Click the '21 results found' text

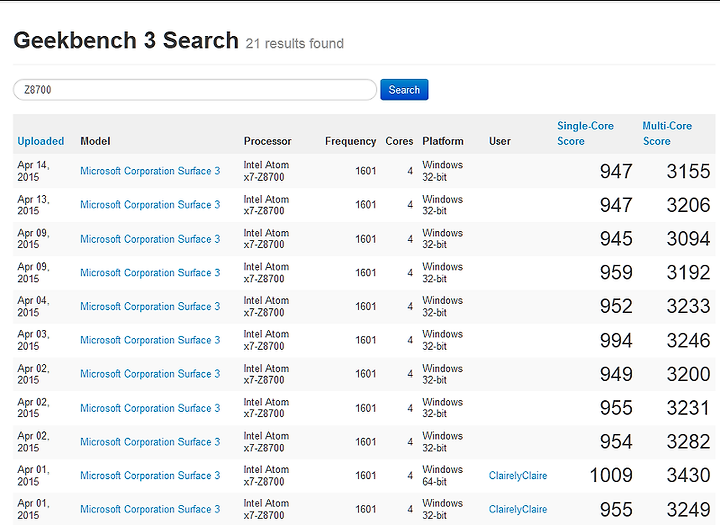tap(295, 44)
